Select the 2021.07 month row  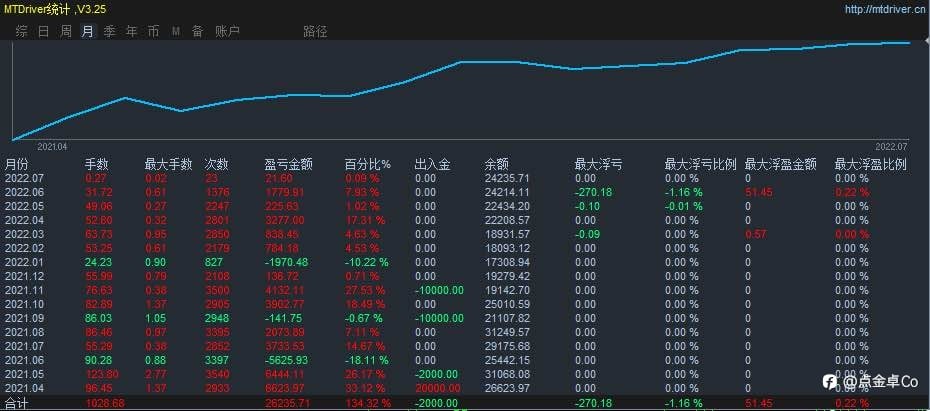point(465,346)
